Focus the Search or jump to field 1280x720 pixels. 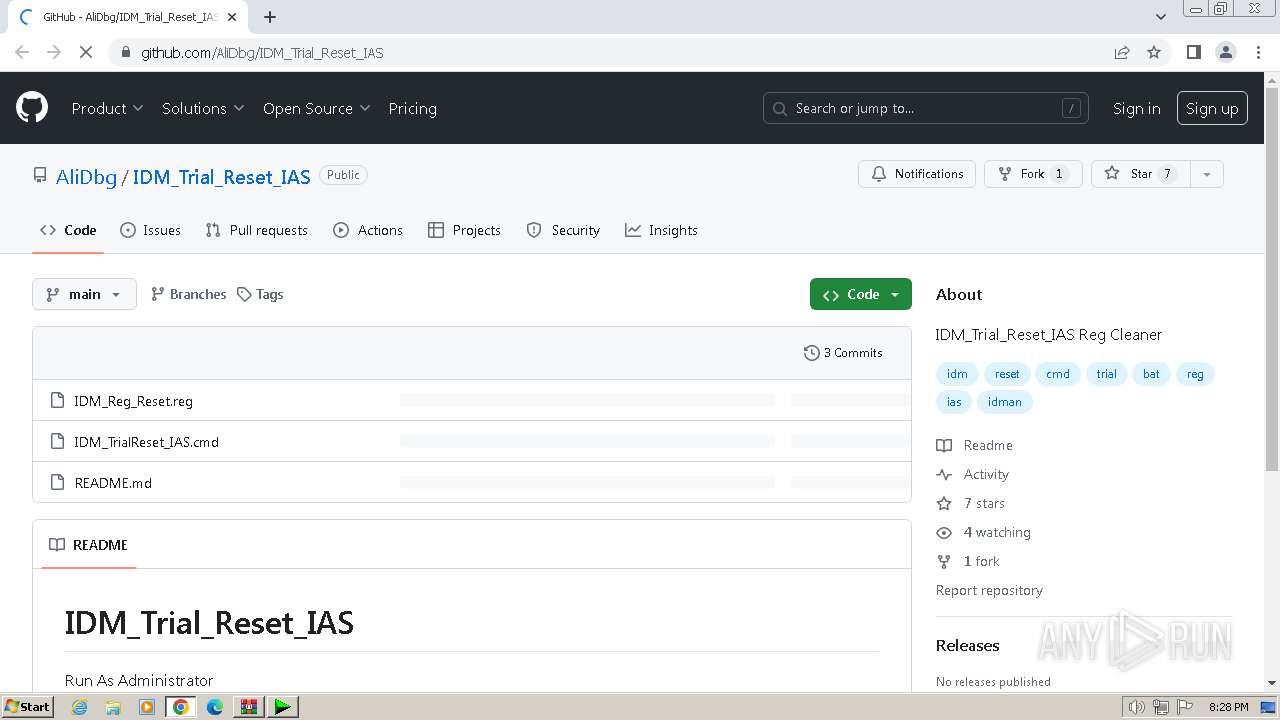[926, 108]
